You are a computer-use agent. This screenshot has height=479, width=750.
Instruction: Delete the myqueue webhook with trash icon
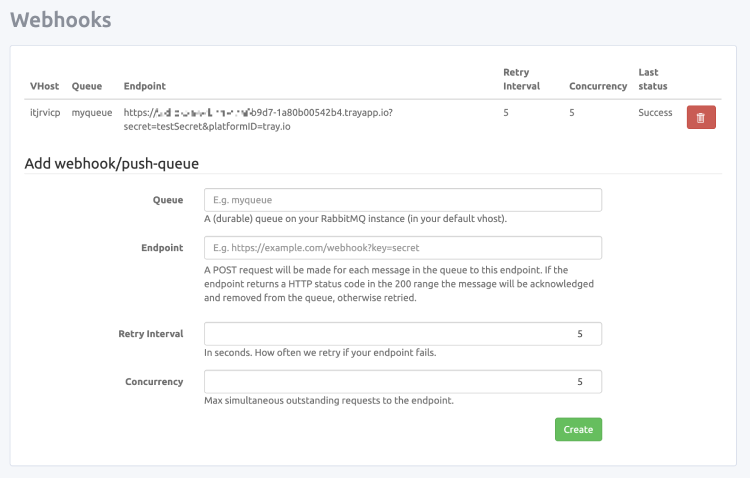[x=700, y=118]
